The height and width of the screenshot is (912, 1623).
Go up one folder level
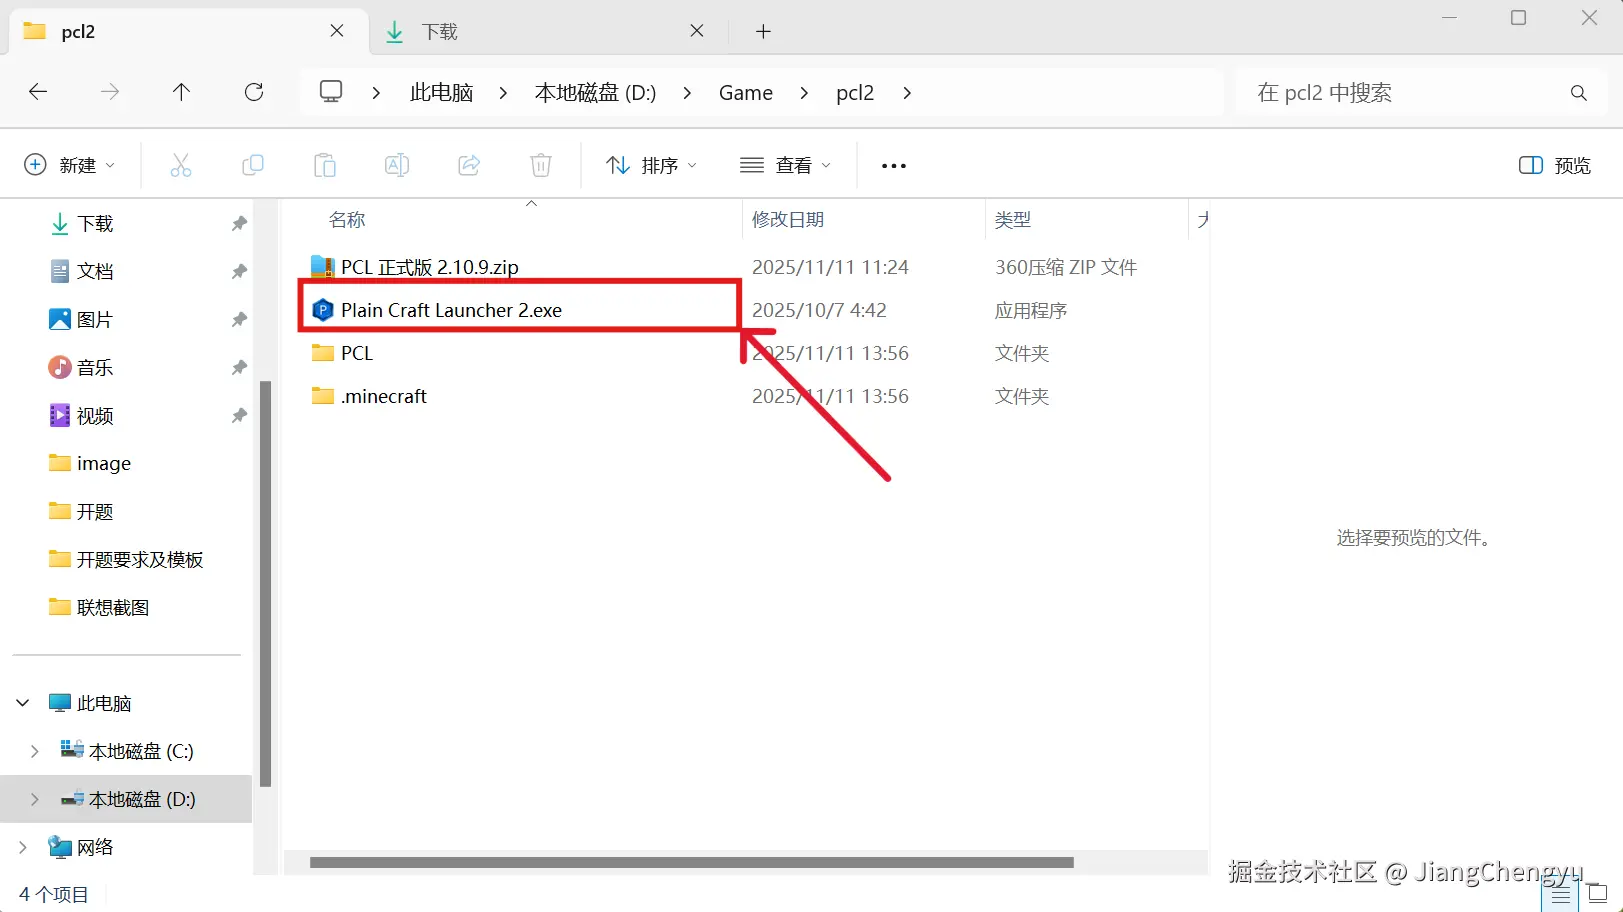point(181,92)
